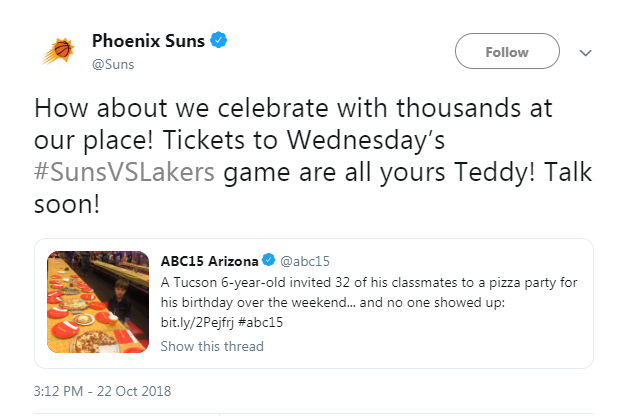This screenshot has width=631, height=416.
Task: Click the ABC15 Arizona account name
Action: [x=209, y=261]
